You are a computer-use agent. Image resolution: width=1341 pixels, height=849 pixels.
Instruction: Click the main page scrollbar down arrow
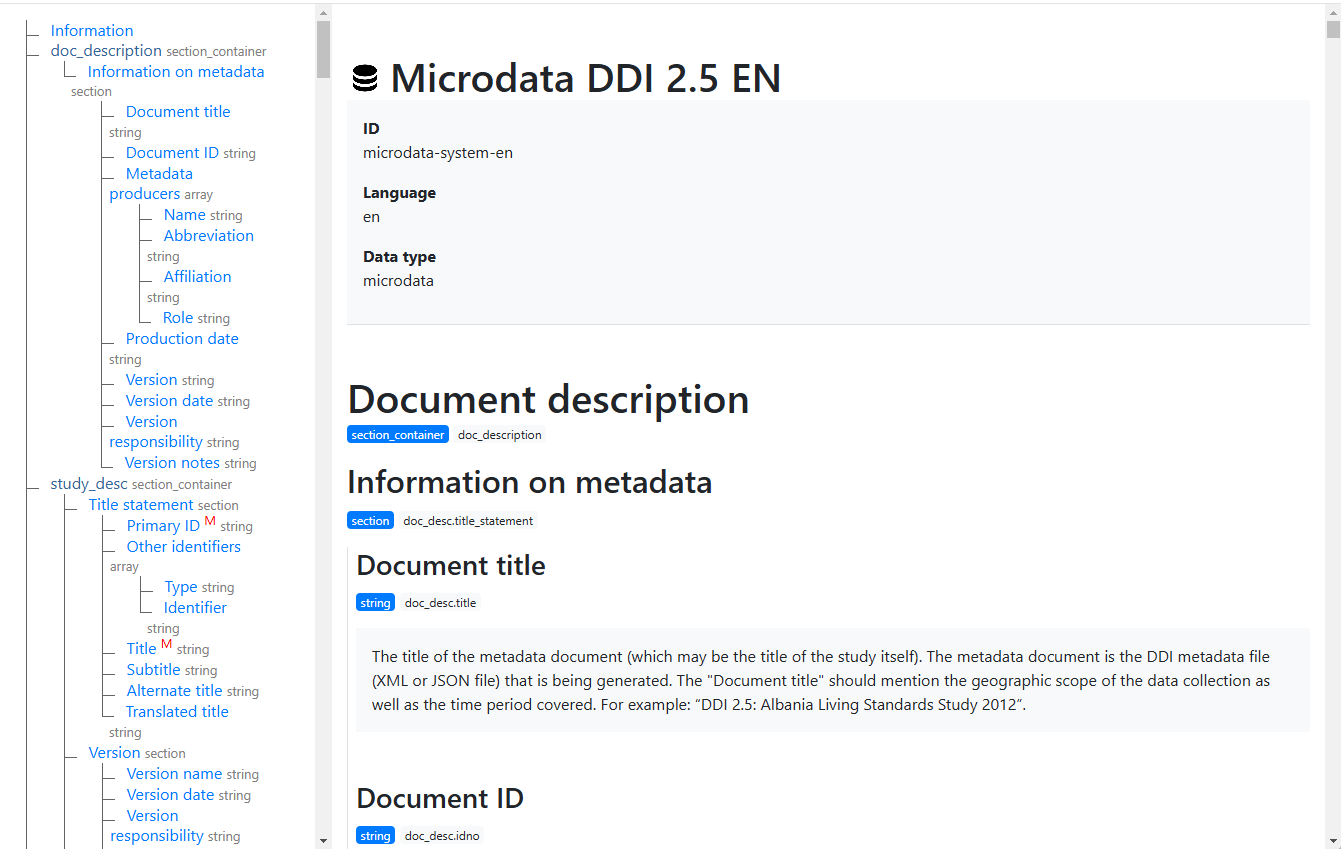tap(1333, 840)
